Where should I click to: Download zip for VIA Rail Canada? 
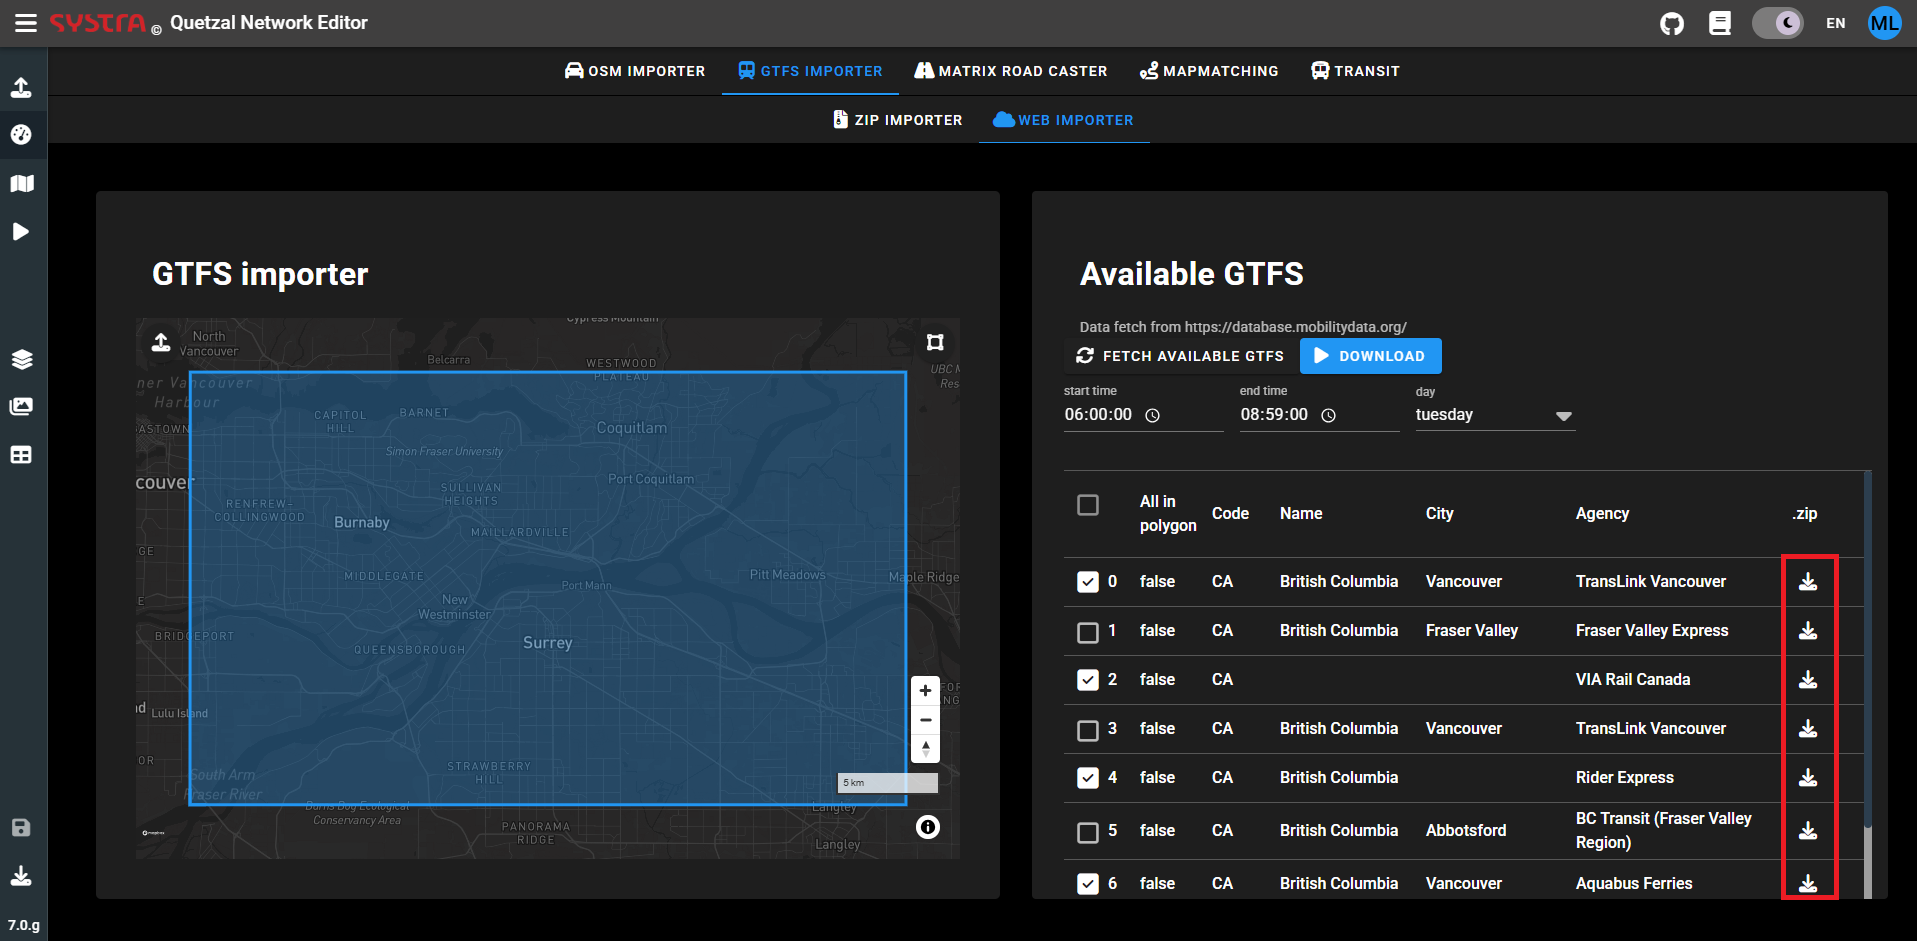click(1808, 680)
